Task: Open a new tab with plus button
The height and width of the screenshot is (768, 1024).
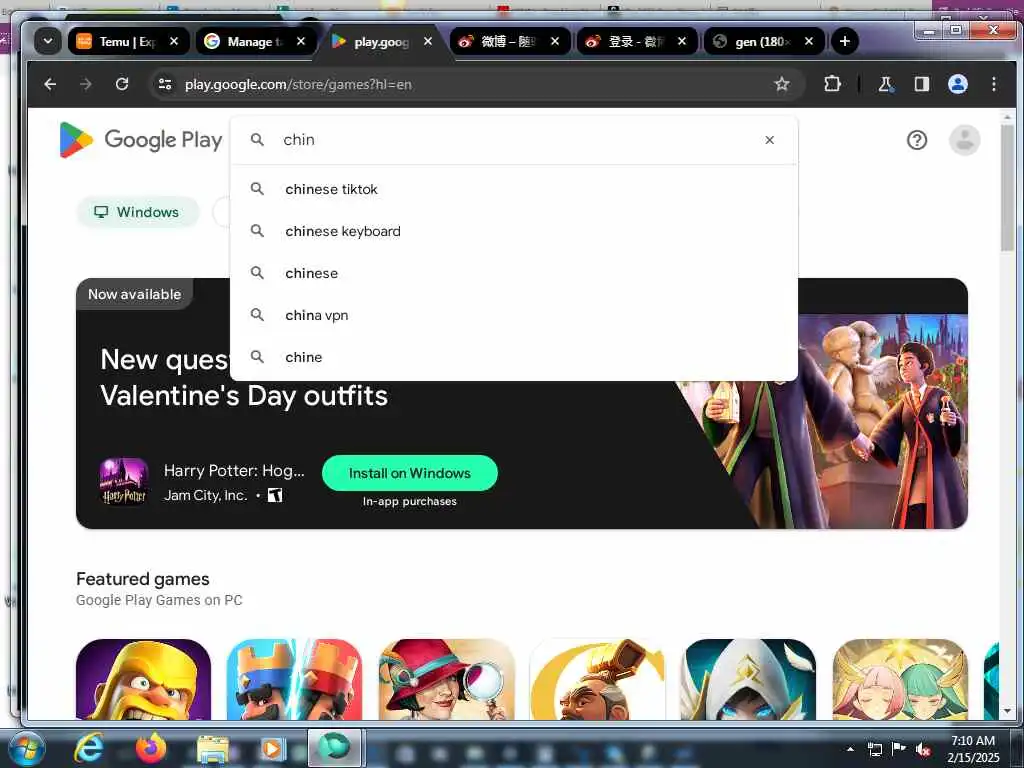Action: point(844,41)
